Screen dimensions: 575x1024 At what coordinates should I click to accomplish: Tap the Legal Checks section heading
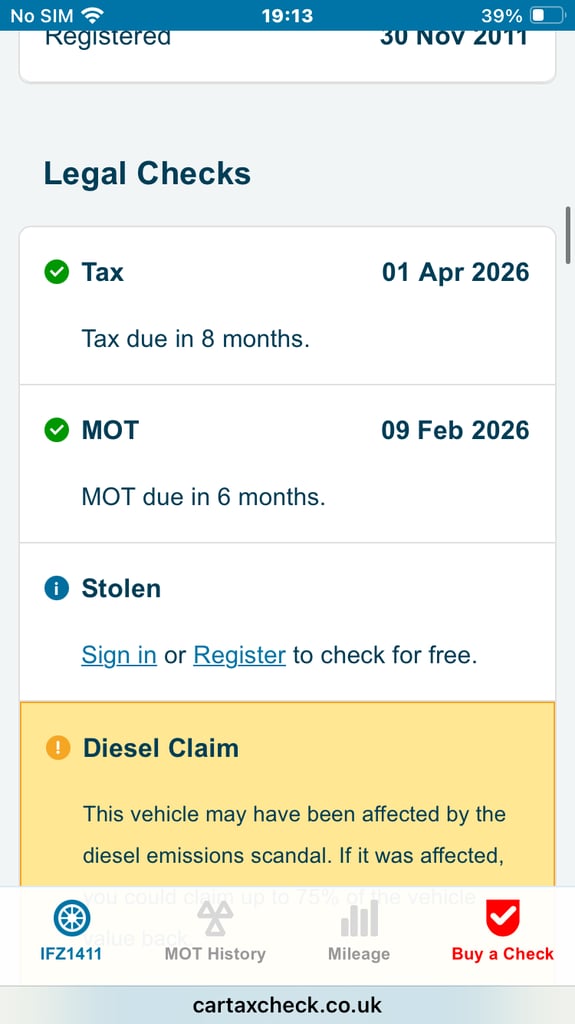click(147, 174)
